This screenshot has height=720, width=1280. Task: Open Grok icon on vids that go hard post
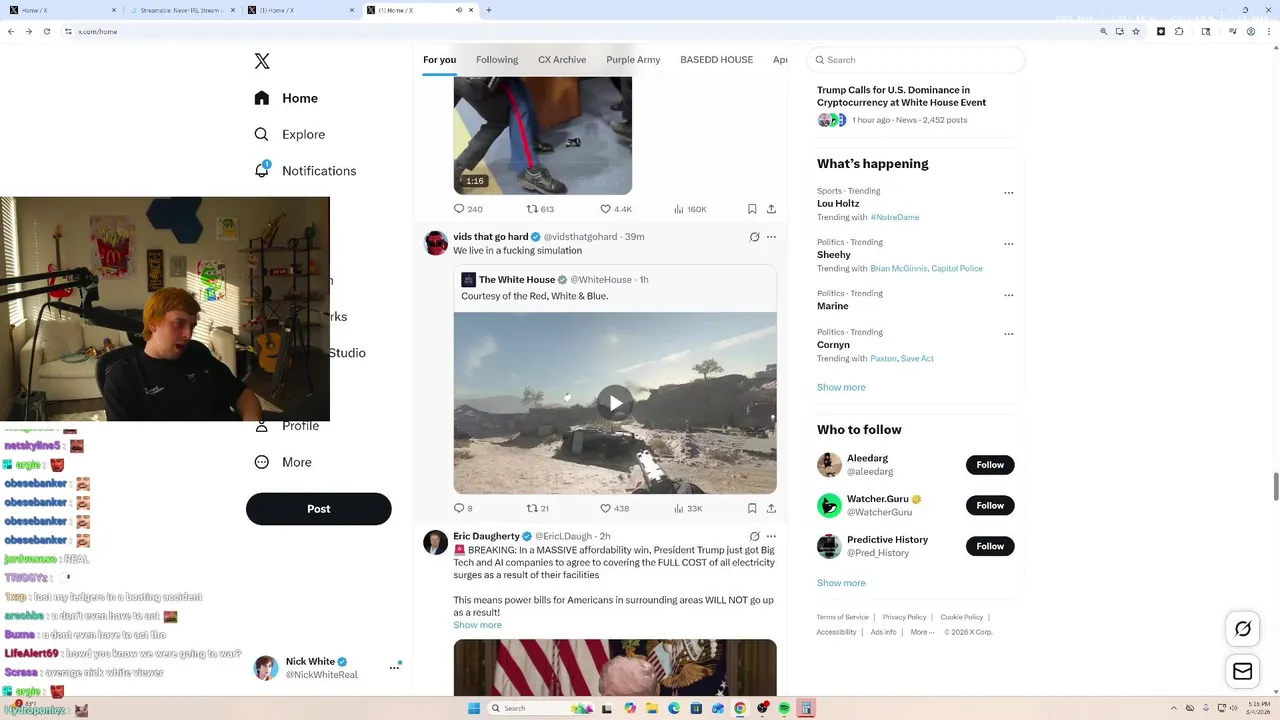pos(754,237)
